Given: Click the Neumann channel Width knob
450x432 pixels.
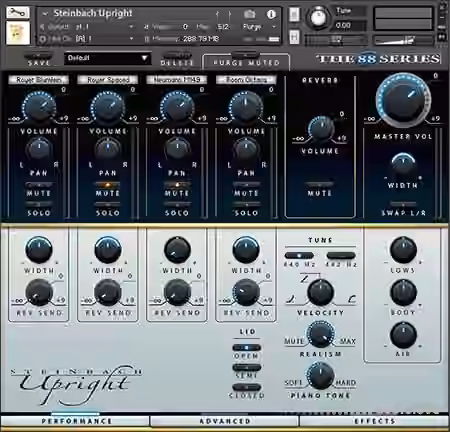Looking at the screenshot, I should pyautogui.click(x=177, y=250).
